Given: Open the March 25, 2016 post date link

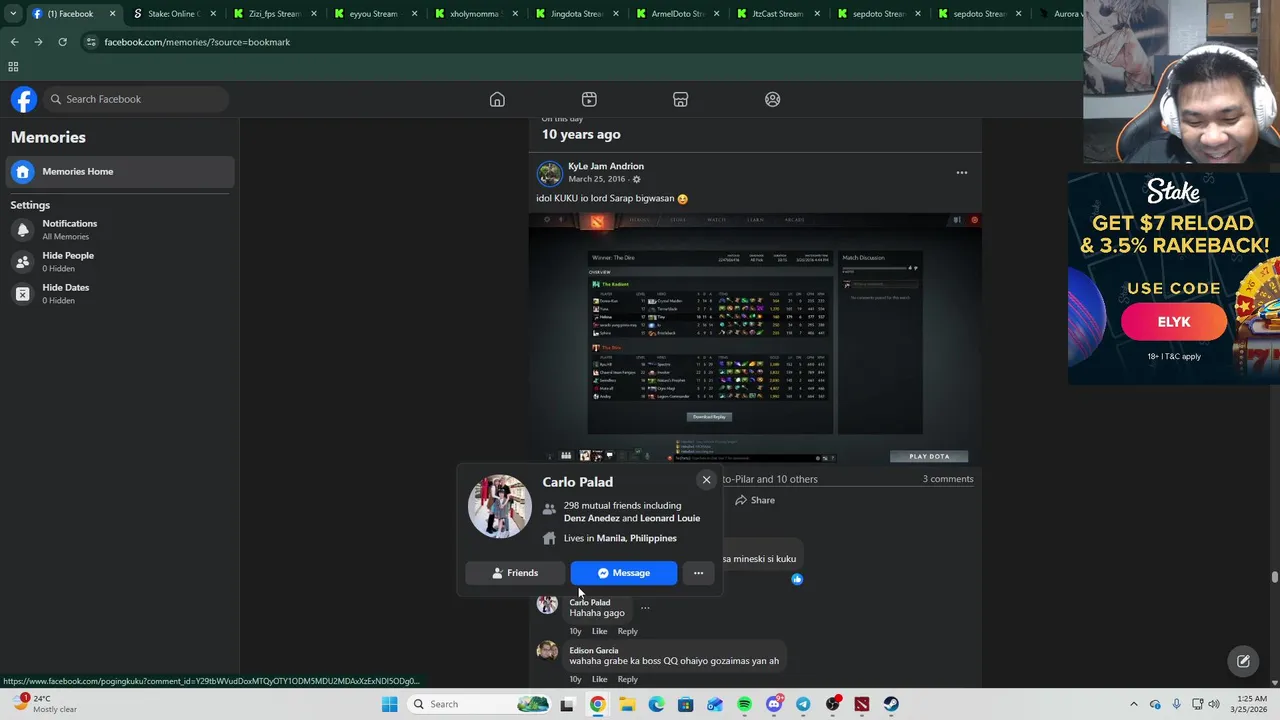Looking at the screenshot, I should pyautogui.click(x=596, y=179).
